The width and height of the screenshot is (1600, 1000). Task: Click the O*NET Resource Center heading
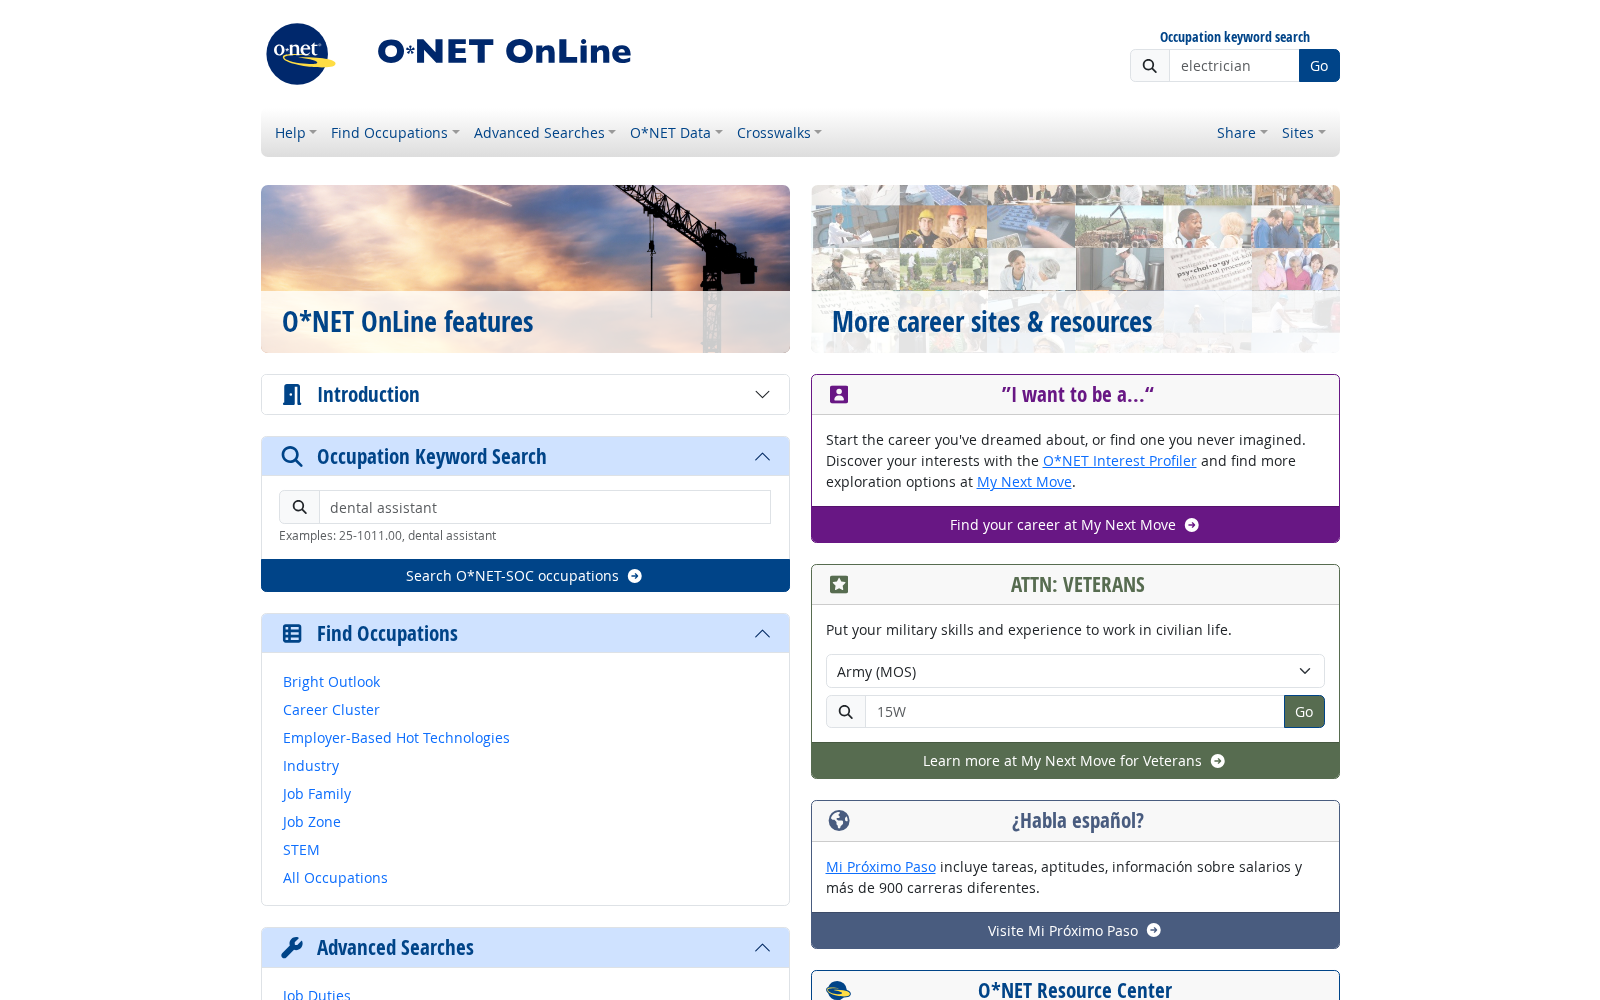(x=1075, y=990)
